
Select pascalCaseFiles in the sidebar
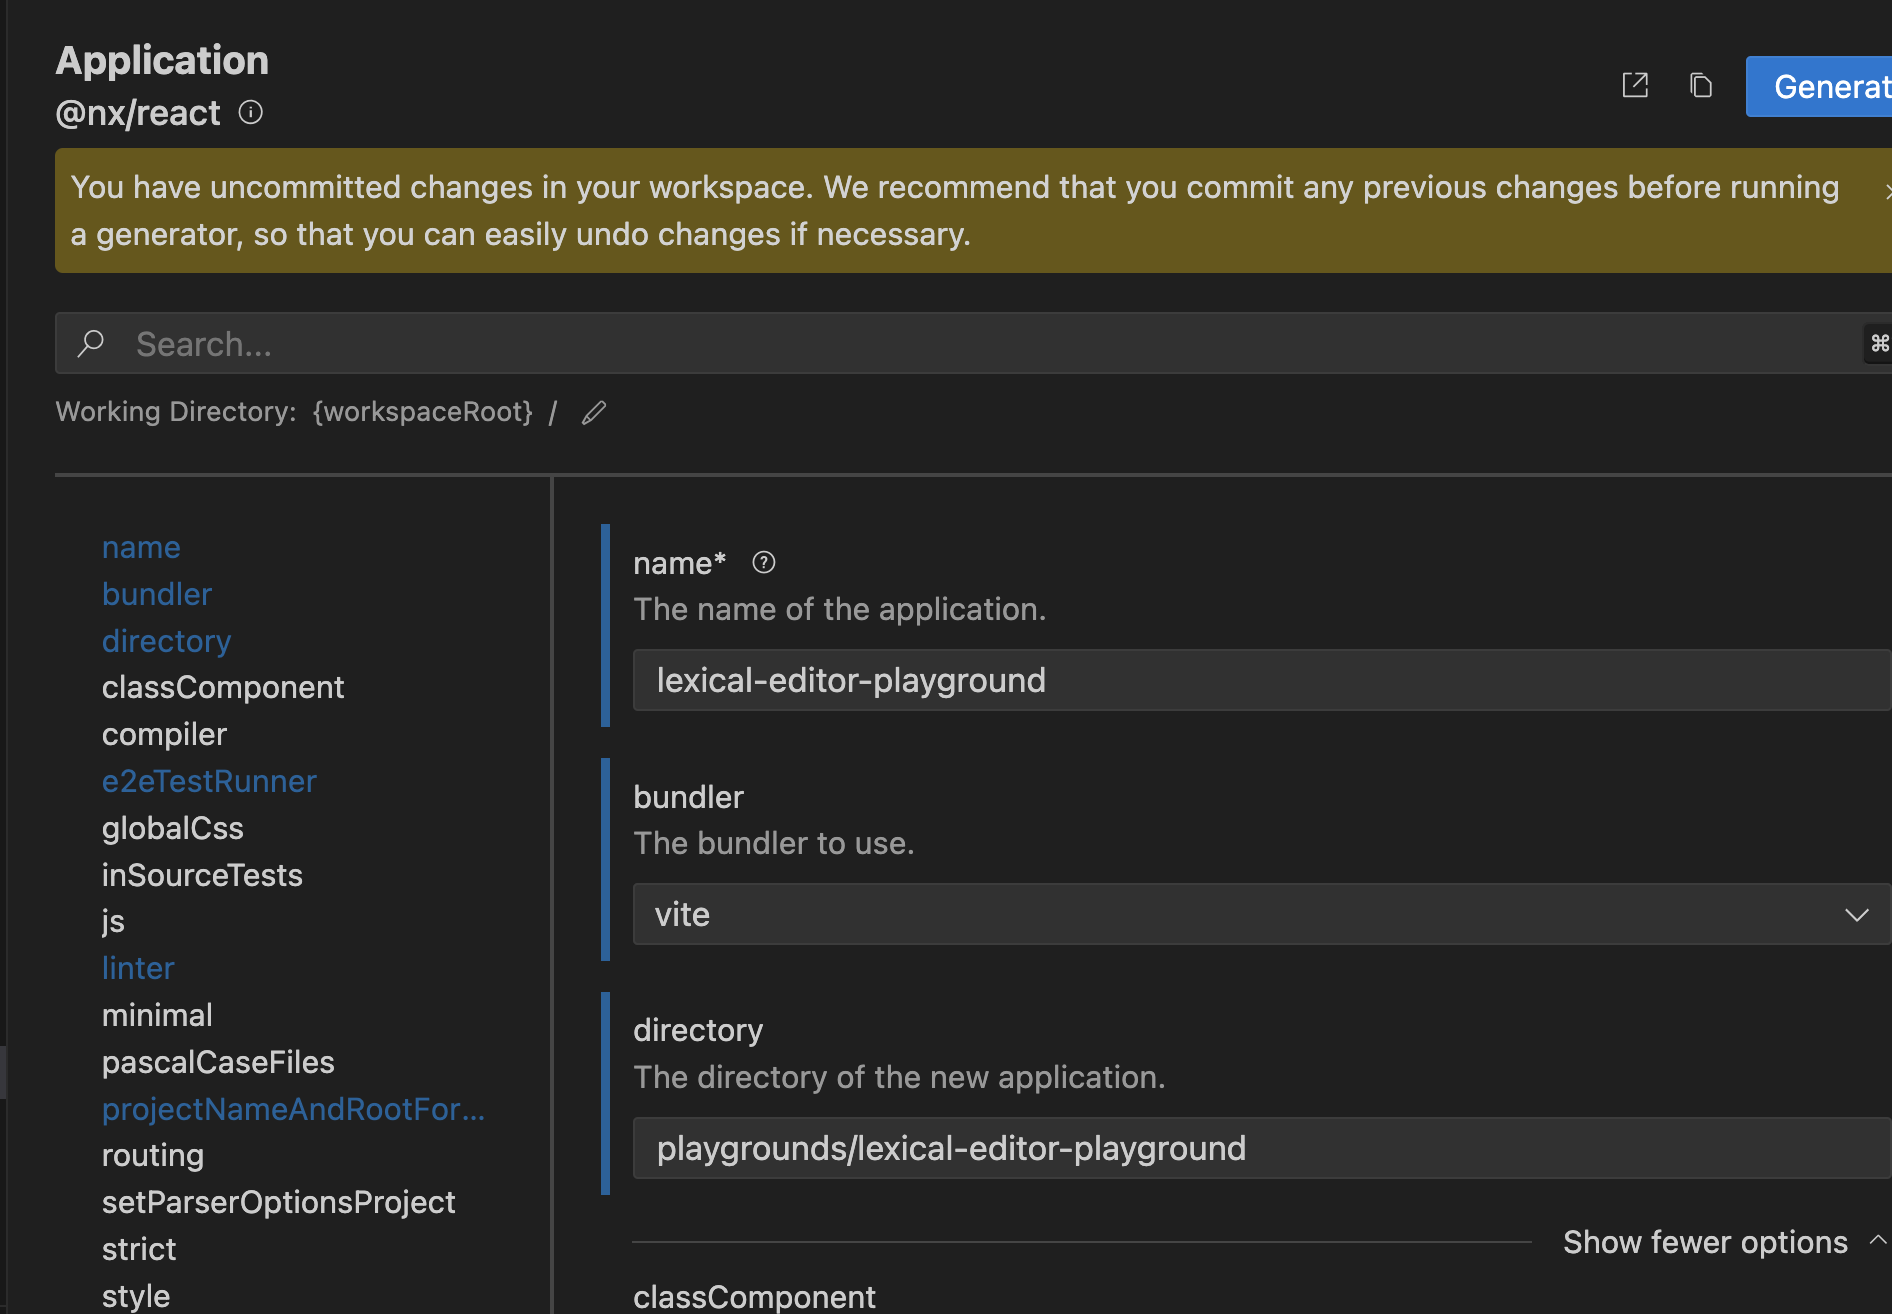(x=218, y=1062)
